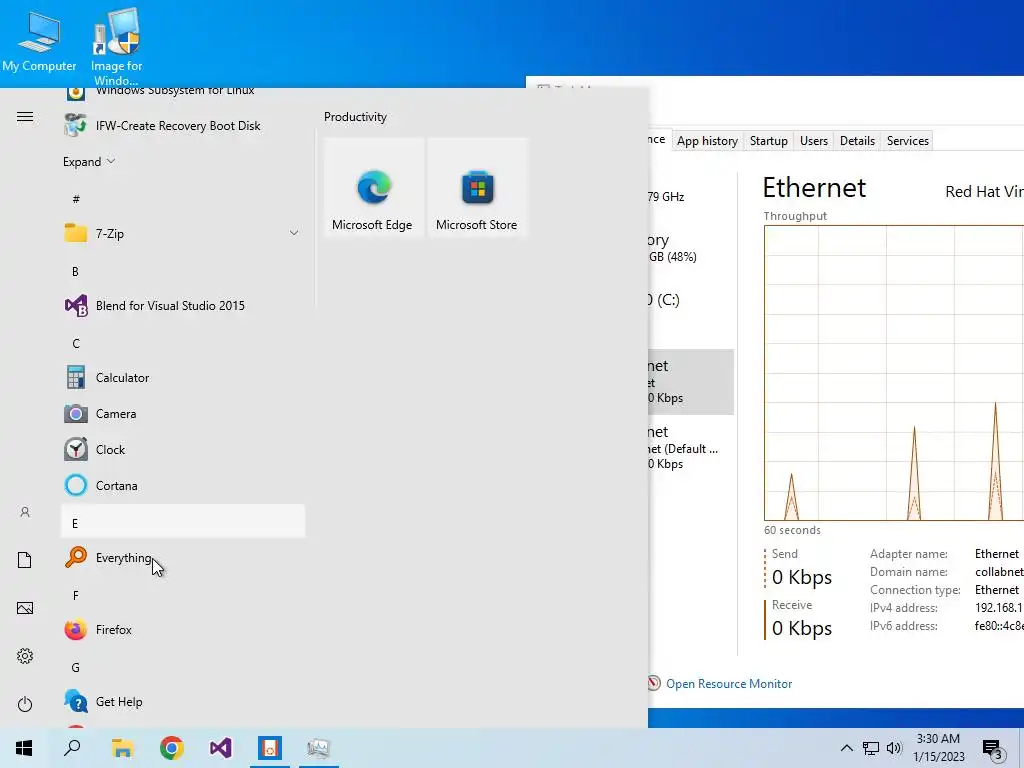Click Expand in recently added list
This screenshot has width=1024, height=768.
click(89, 161)
